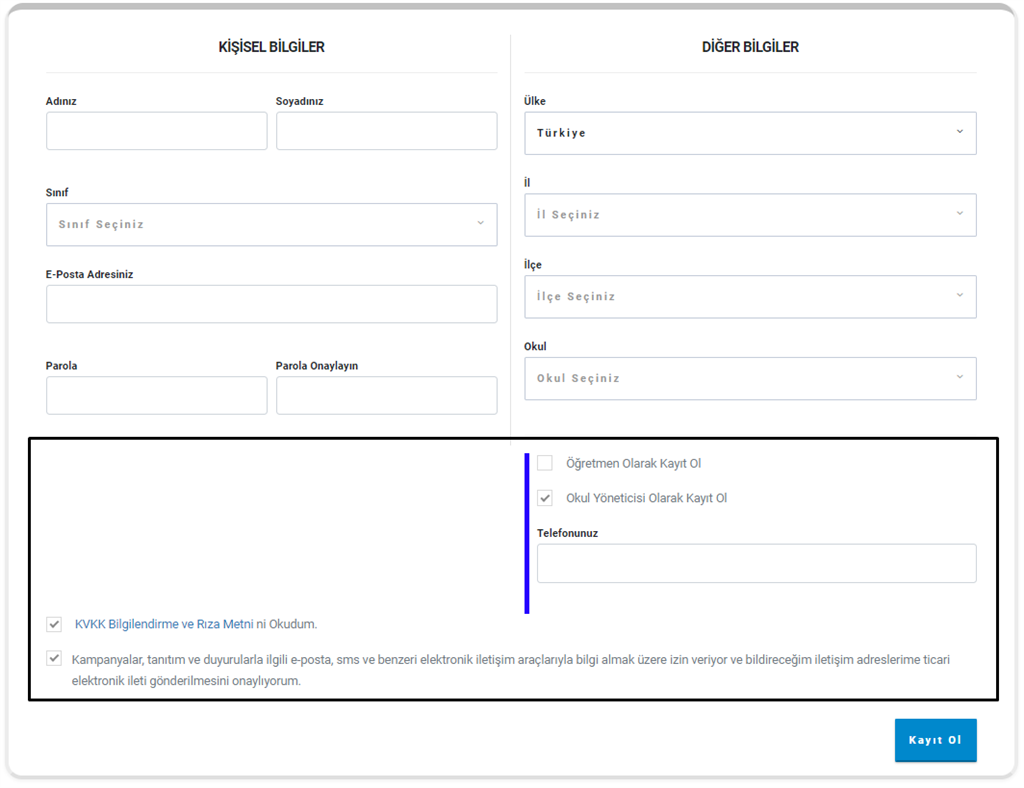Click the arrow icon in İlçe dropdown

pyautogui.click(x=959, y=296)
